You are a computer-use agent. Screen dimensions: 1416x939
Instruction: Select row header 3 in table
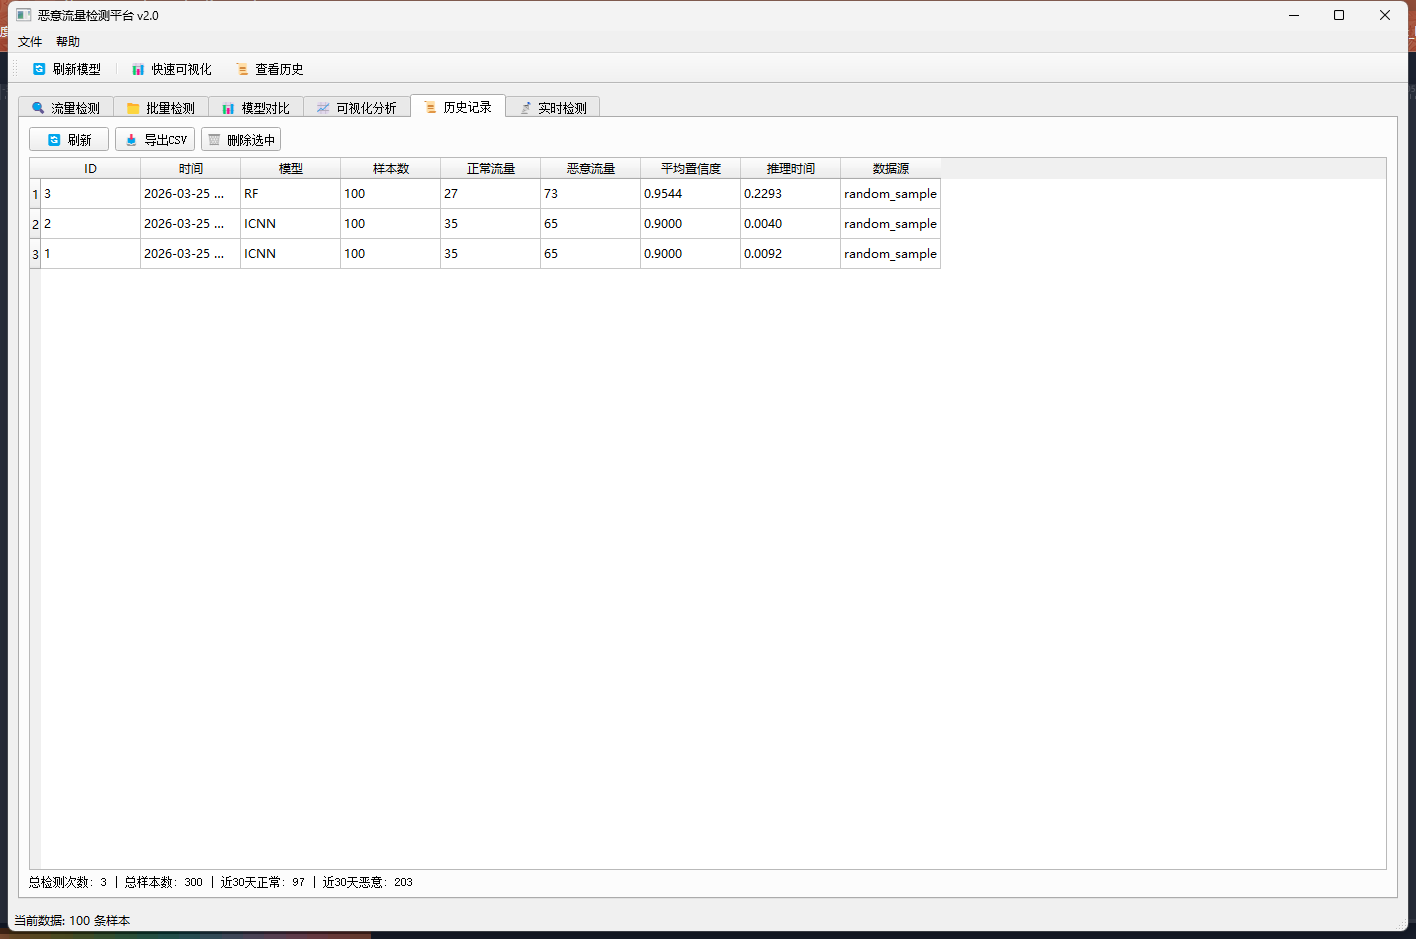pyautogui.click(x=35, y=254)
